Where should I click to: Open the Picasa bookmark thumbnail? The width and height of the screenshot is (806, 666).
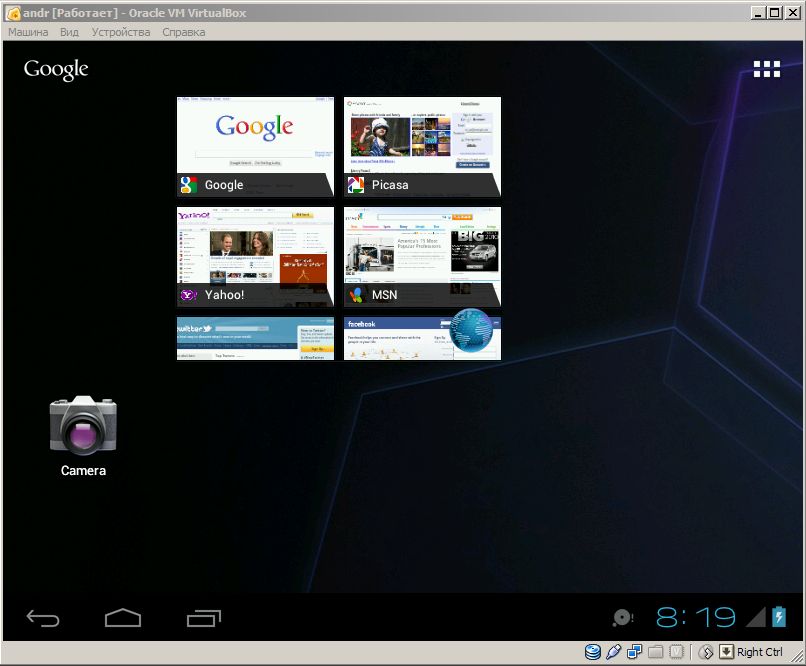(422, 146)
